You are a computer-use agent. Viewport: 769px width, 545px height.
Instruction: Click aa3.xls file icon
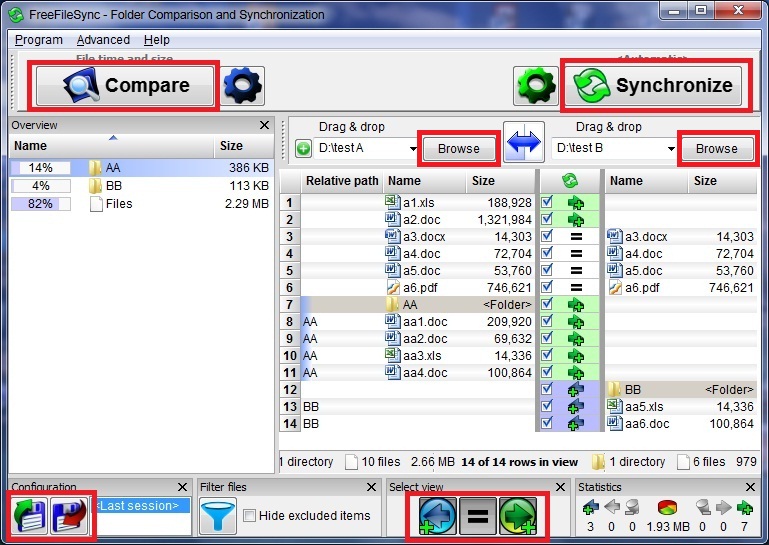click(x=393, y=355)
